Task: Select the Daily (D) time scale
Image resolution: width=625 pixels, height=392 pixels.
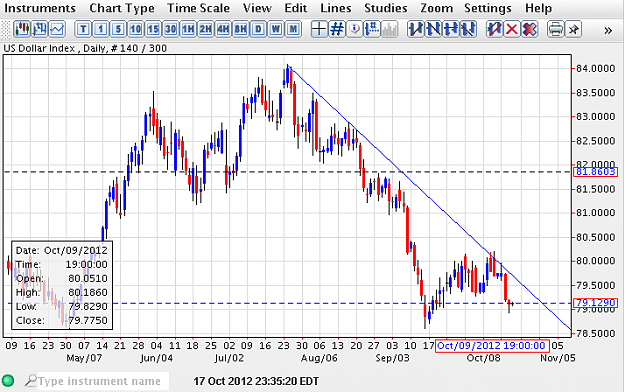Action: [258, 29]
